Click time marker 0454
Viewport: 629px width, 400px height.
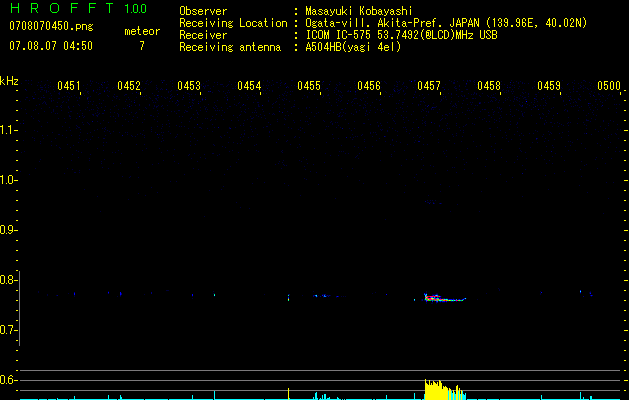249,86
